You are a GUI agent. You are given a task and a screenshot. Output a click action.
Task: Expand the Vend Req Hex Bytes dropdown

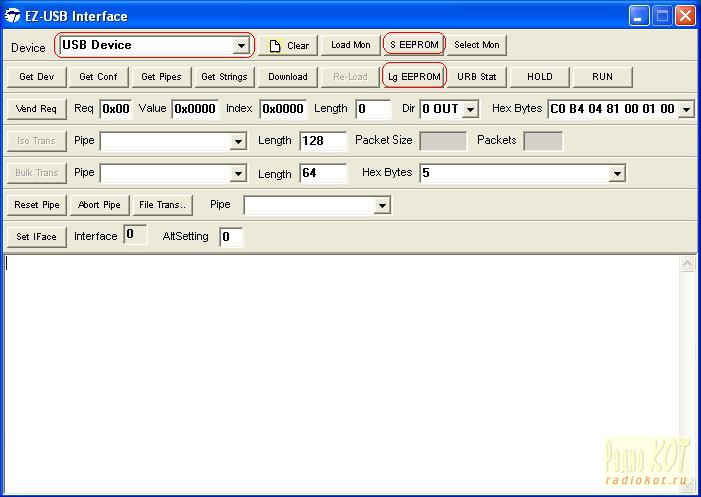[687, 110]
